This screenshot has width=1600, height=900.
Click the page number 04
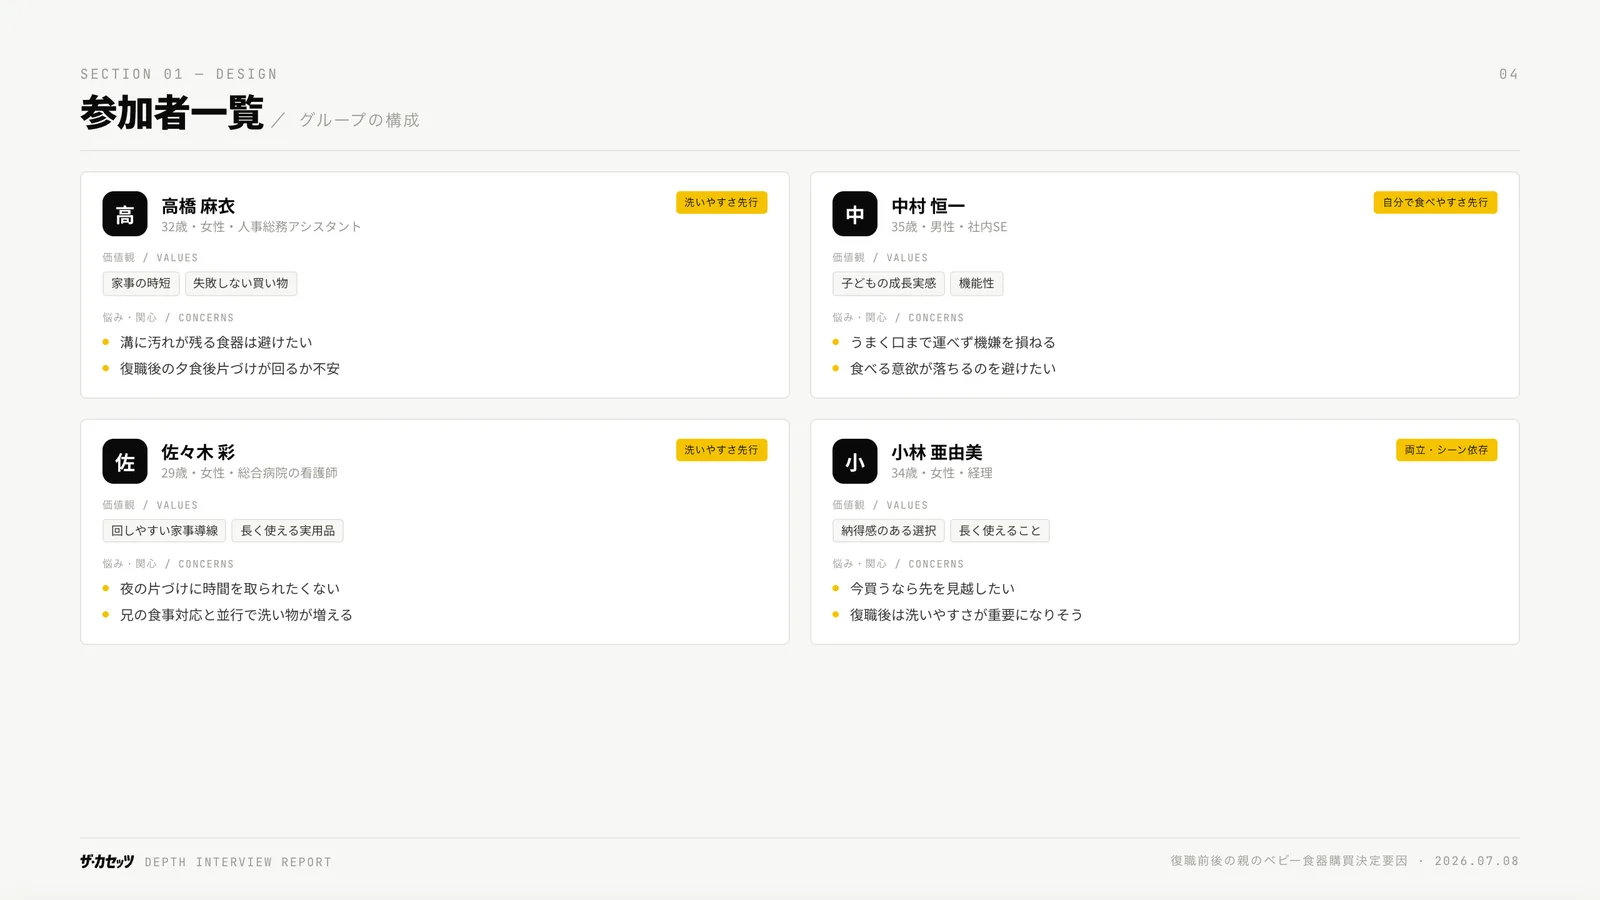click(1509, 74)
